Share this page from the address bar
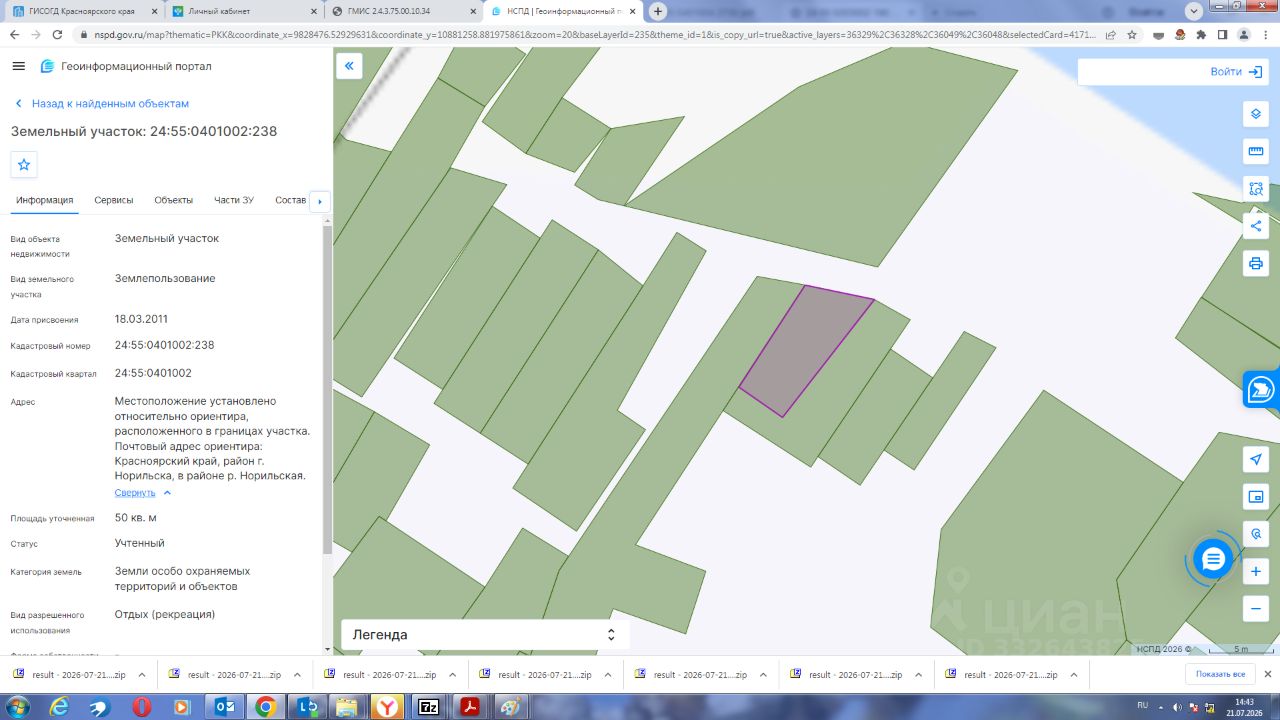The image size is (1280, 720). coord(1109,34)
